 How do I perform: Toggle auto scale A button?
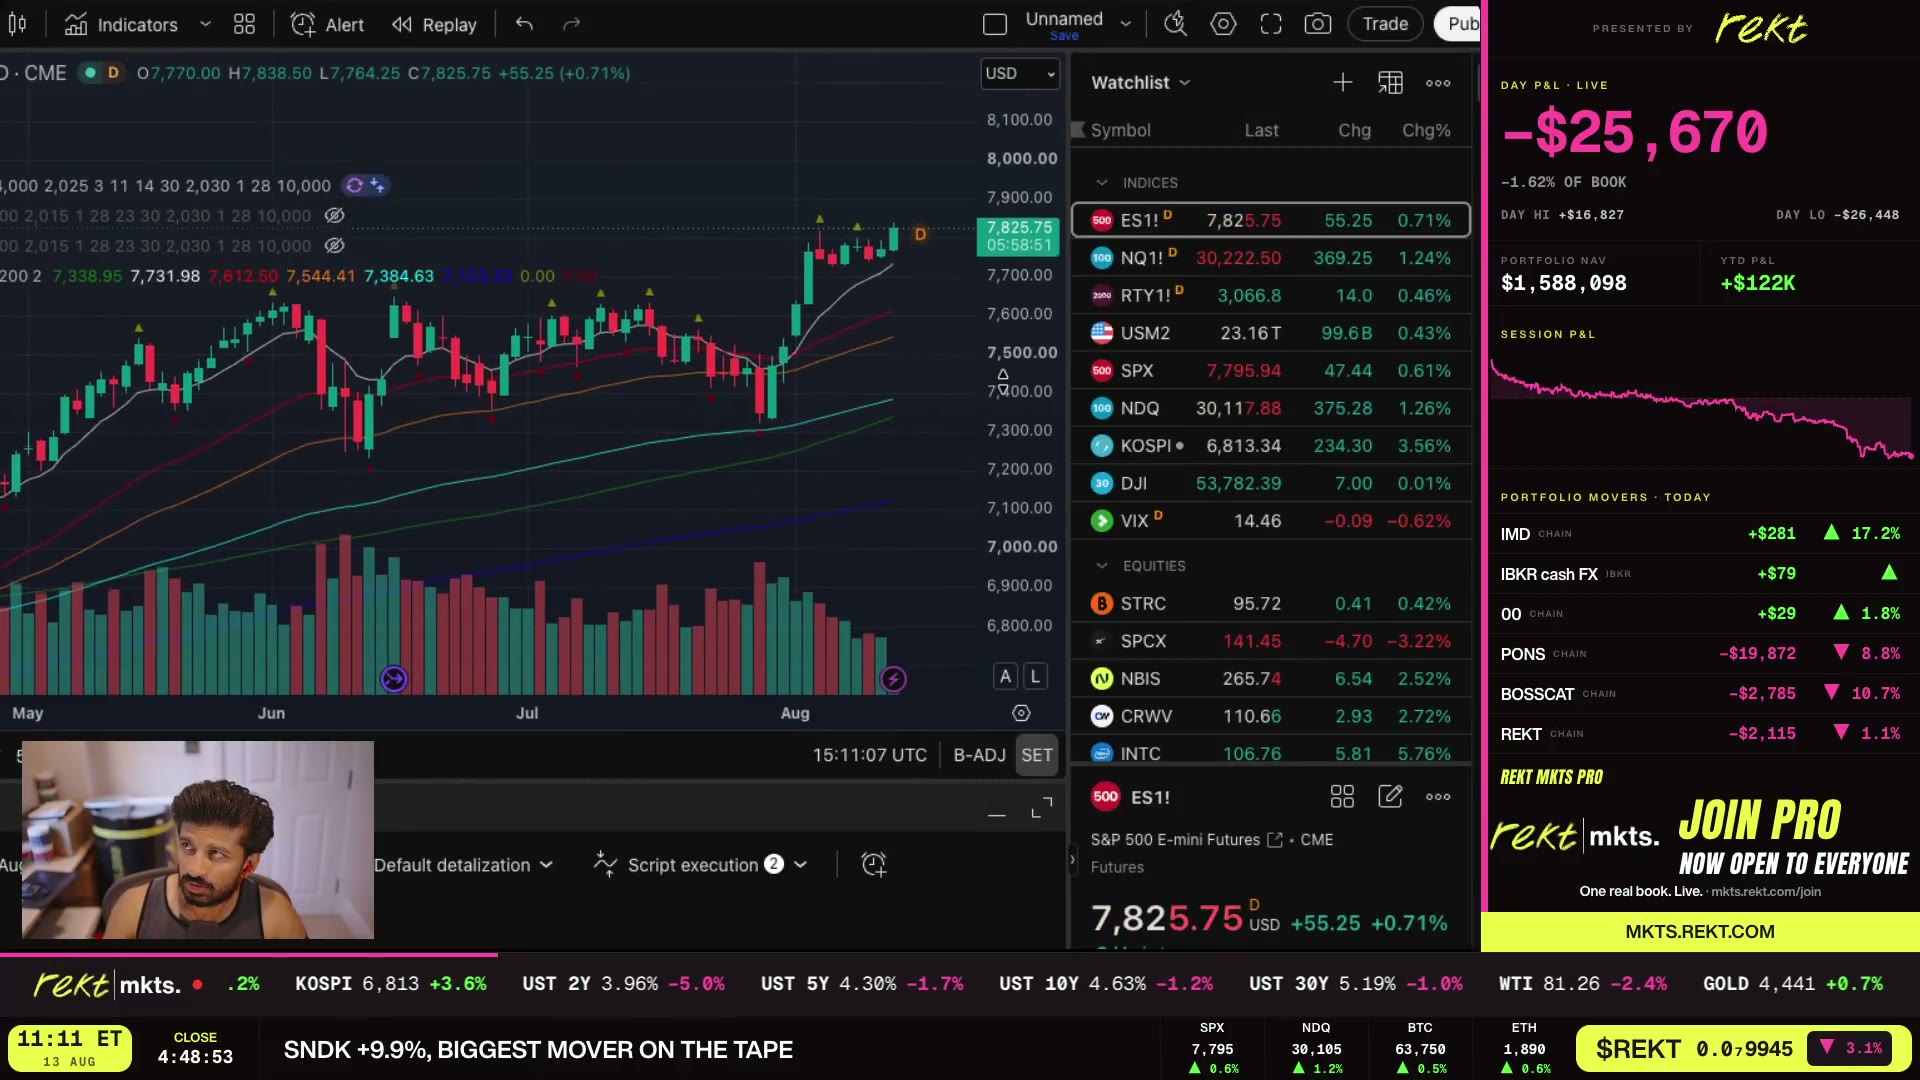pos(1005,676)
